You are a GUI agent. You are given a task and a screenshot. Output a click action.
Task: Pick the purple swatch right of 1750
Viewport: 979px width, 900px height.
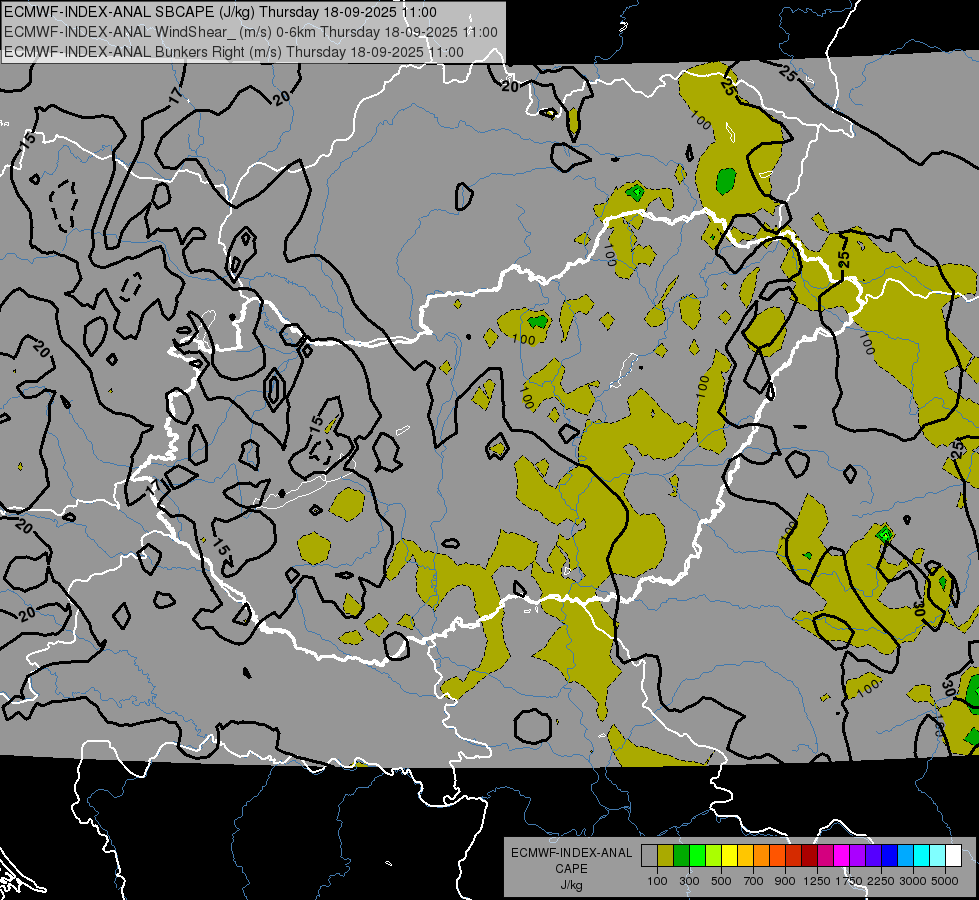click(857, 856)
